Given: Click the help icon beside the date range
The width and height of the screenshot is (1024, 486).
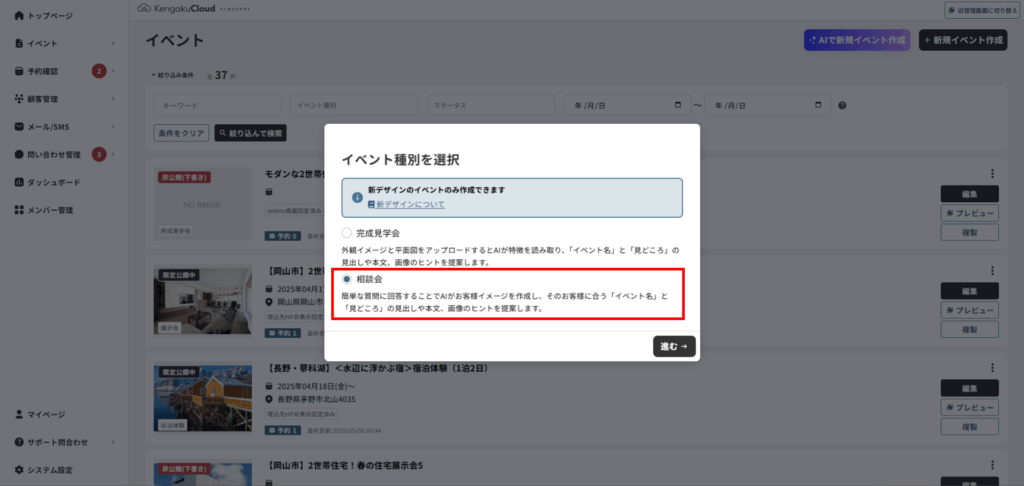Looking at the screenshot, I should 842,105.
